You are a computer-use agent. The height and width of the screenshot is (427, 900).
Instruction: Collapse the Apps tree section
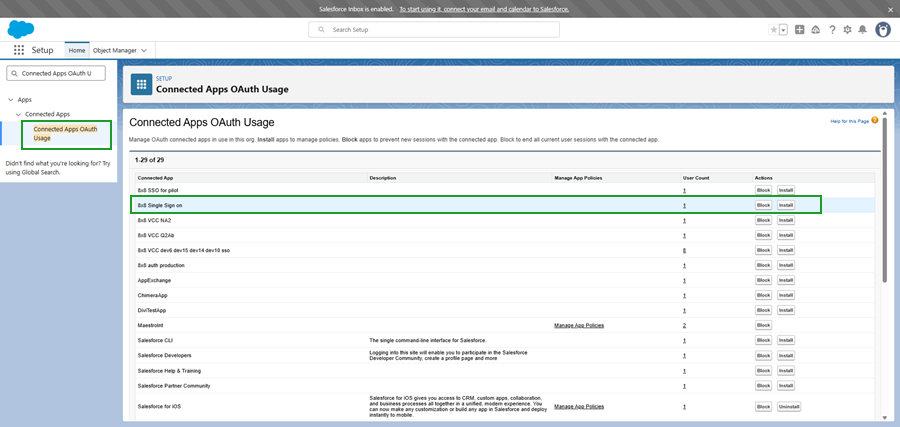point(10,100)
